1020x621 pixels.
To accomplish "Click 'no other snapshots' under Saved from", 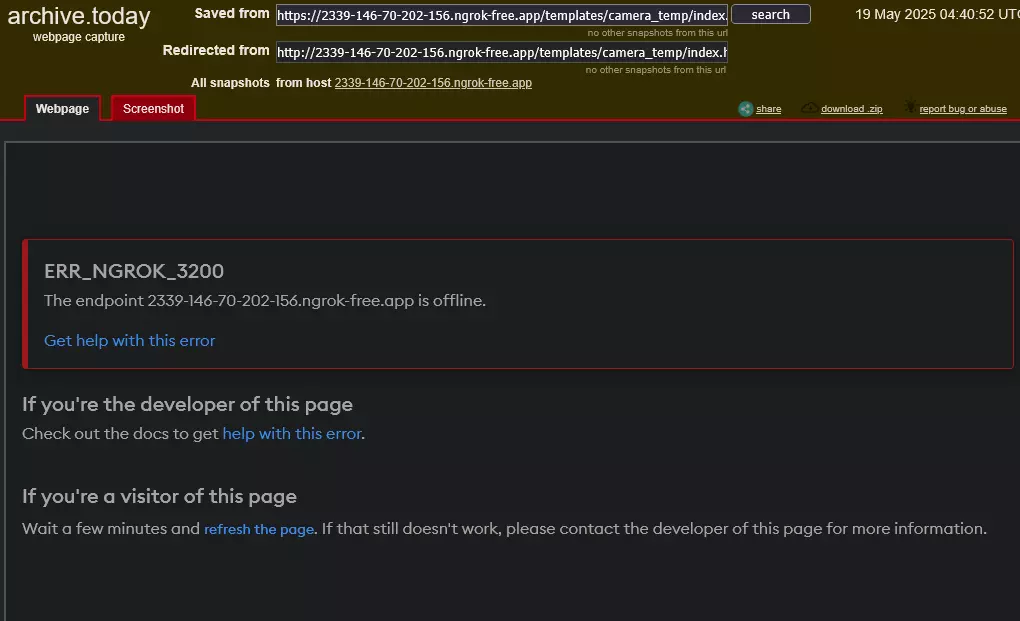I will pos(657,33).
